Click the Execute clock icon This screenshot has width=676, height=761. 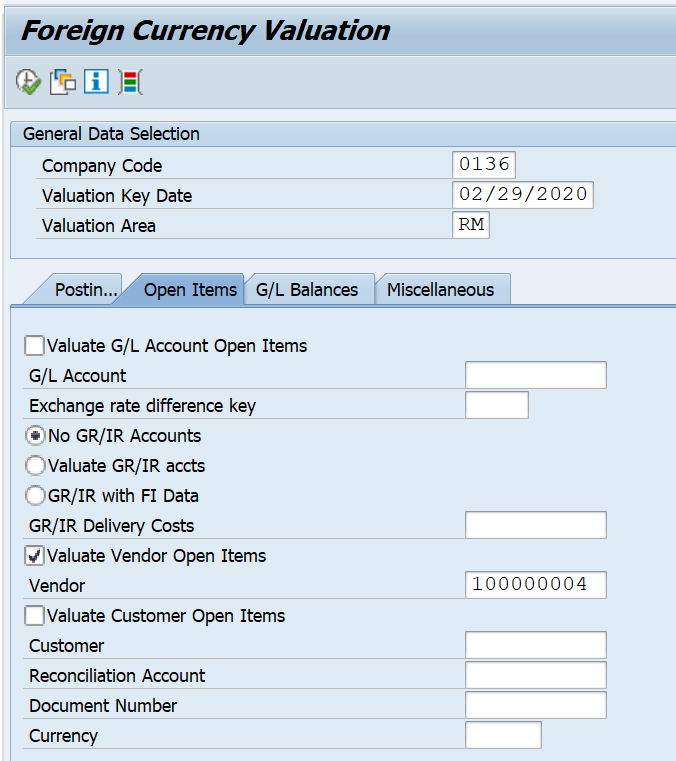click(28, 82)
